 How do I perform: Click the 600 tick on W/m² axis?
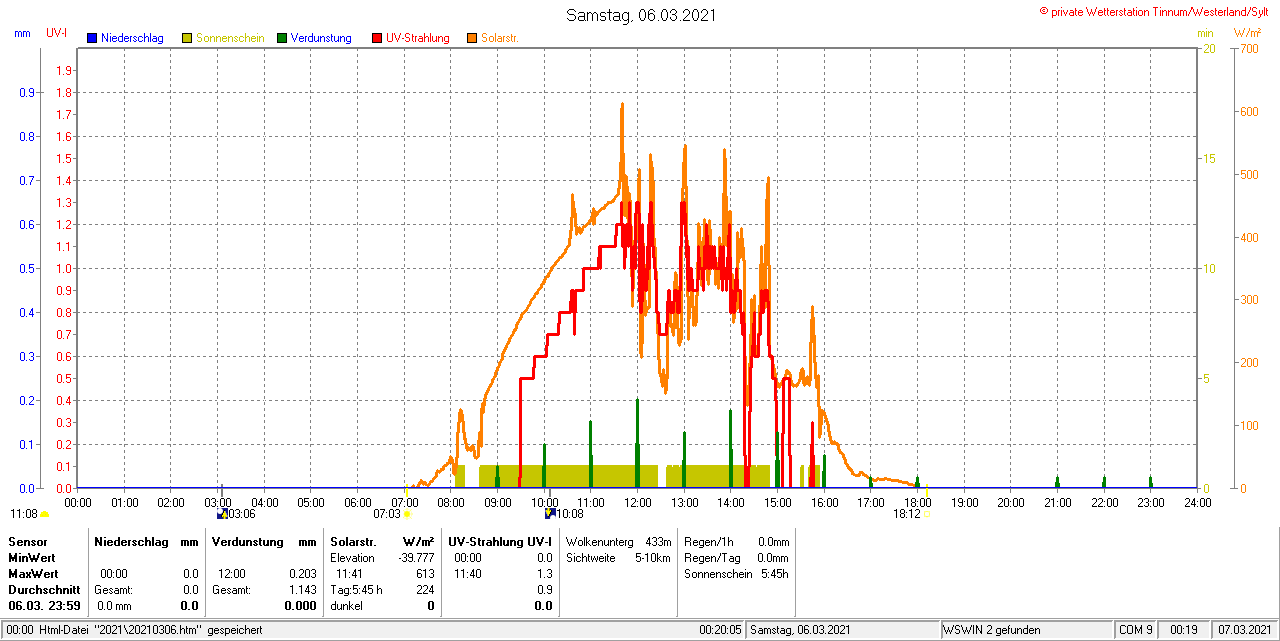1249,111
